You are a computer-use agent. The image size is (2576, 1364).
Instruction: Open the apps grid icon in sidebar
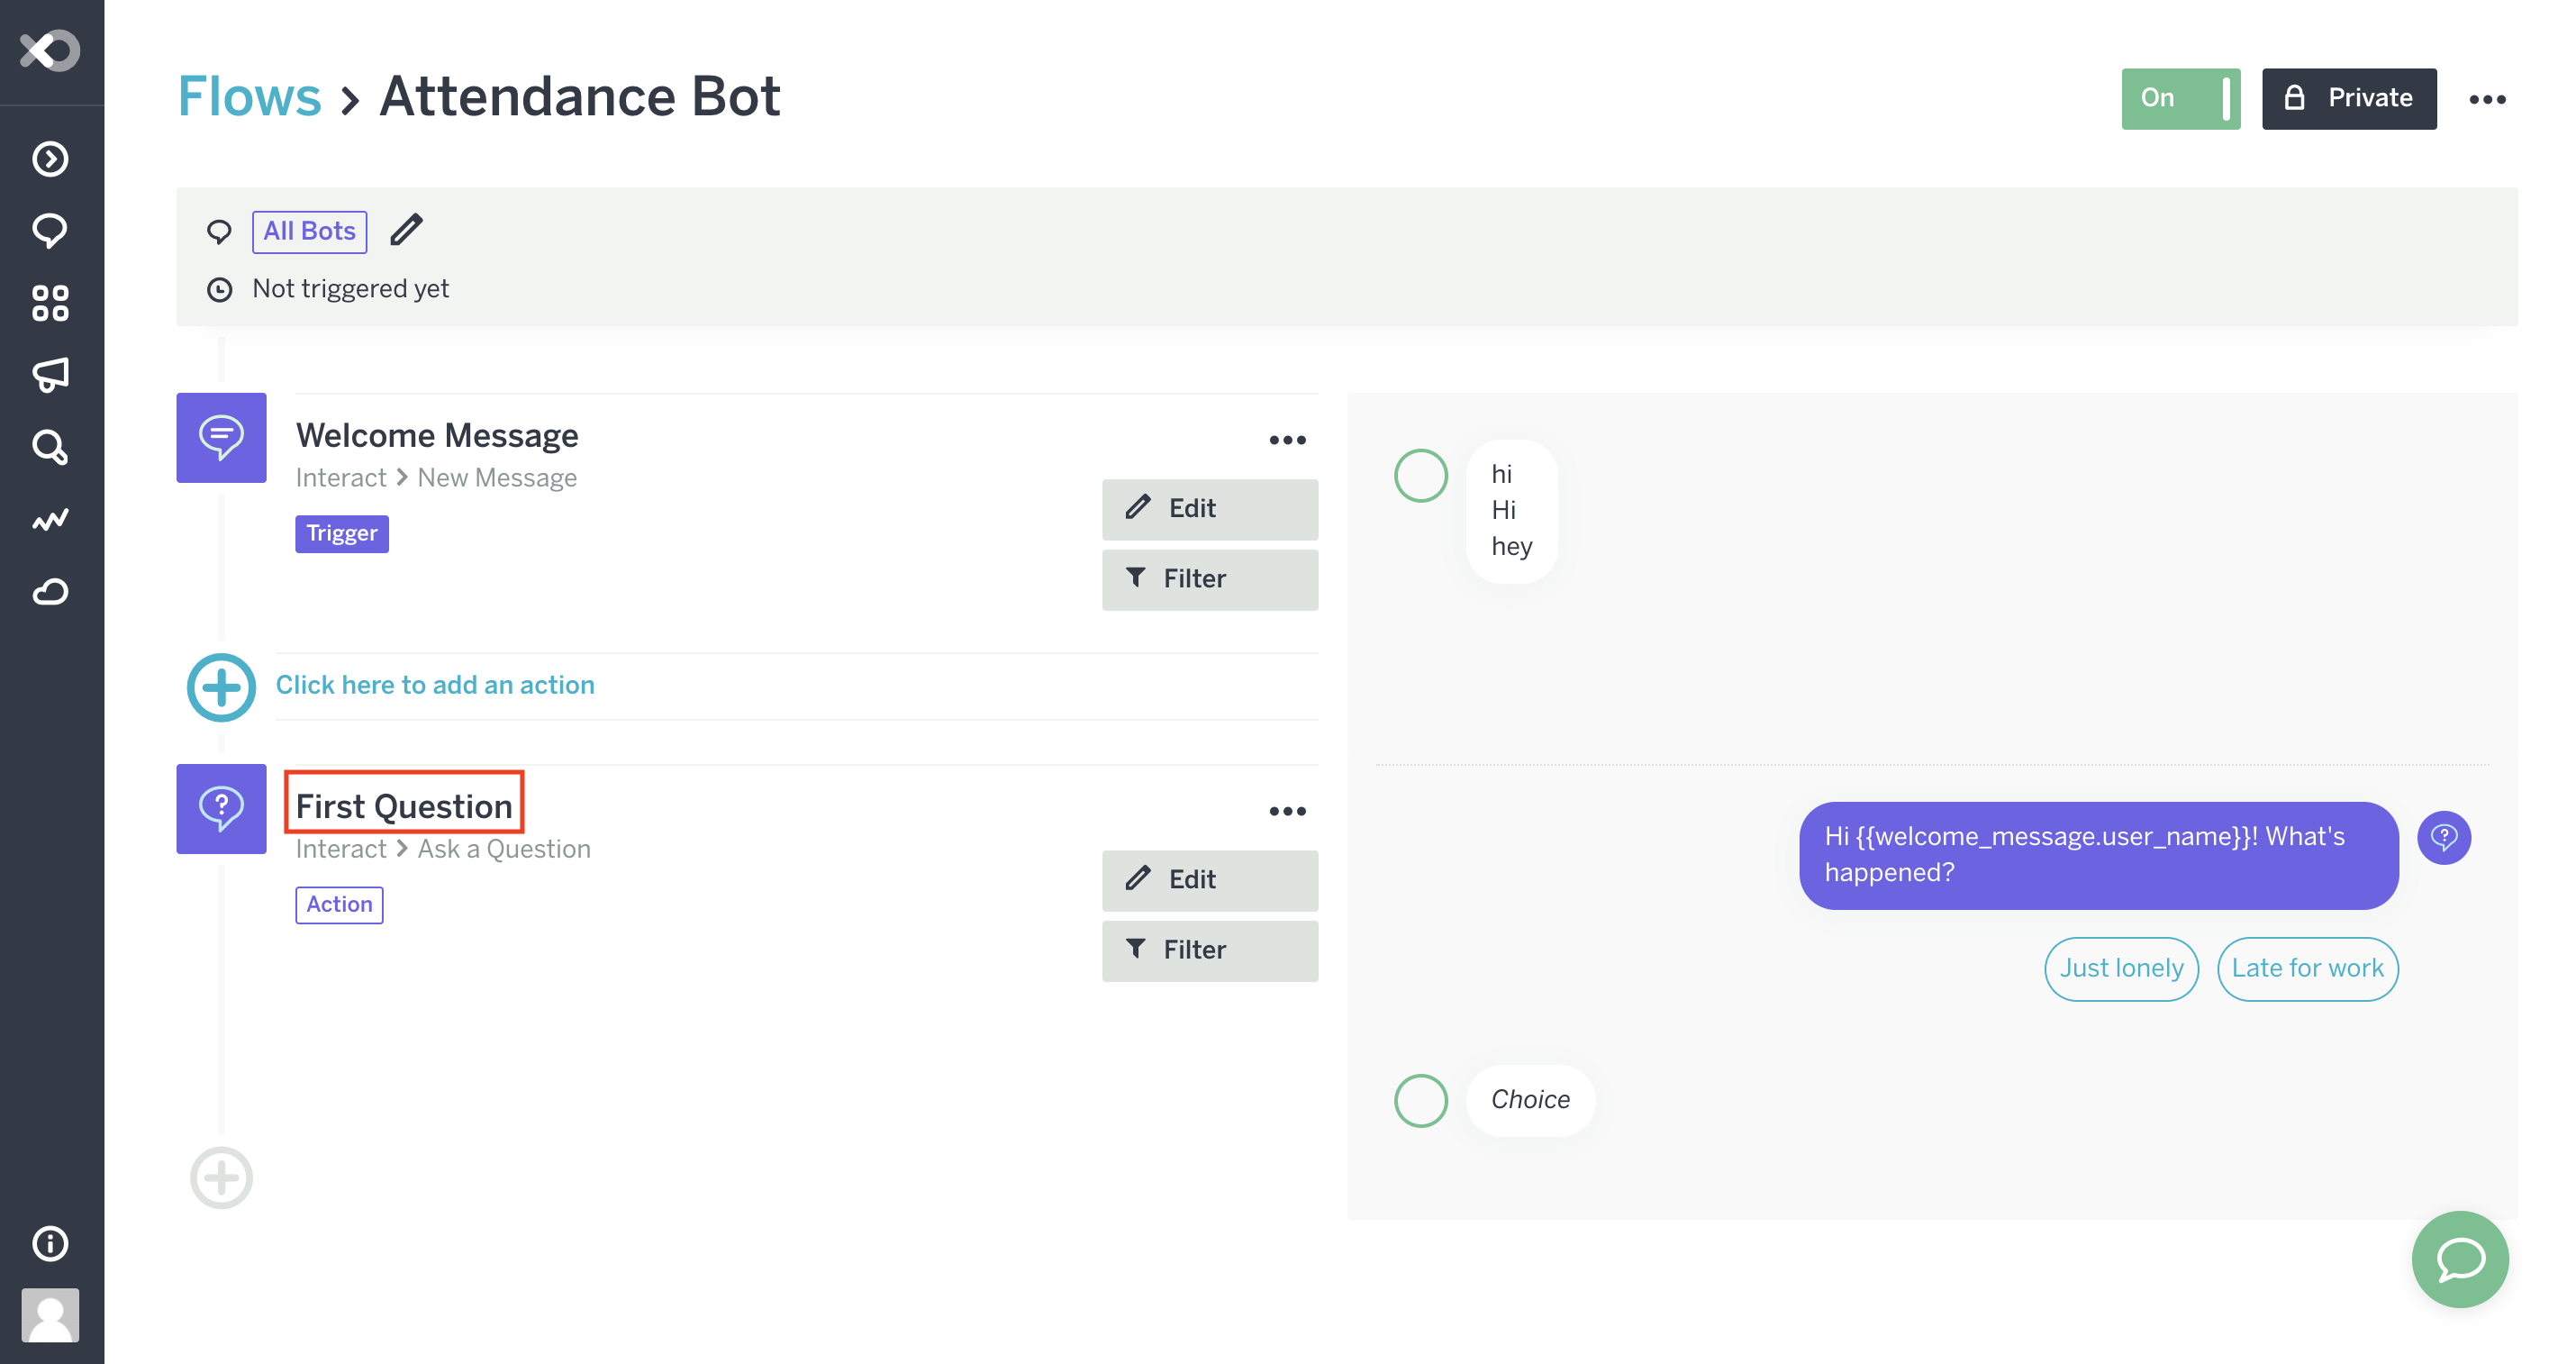point(50,303)
